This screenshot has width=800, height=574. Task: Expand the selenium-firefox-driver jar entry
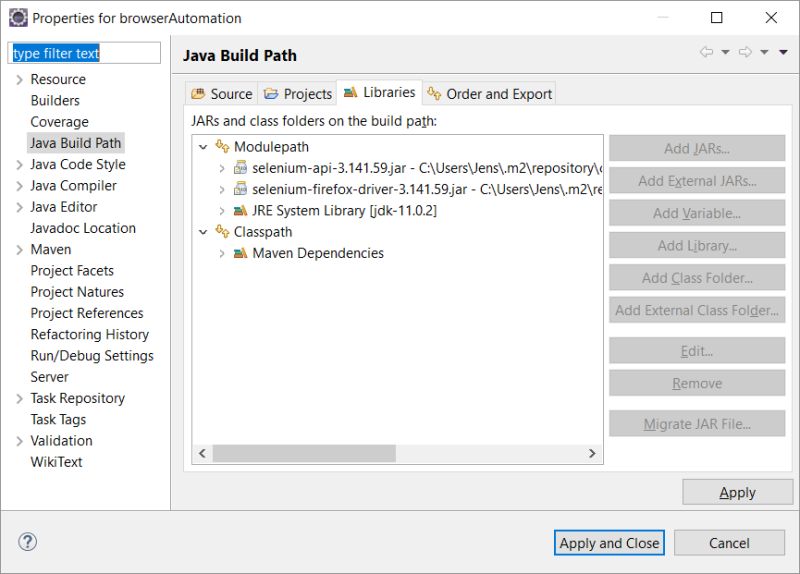click(221, 189)
